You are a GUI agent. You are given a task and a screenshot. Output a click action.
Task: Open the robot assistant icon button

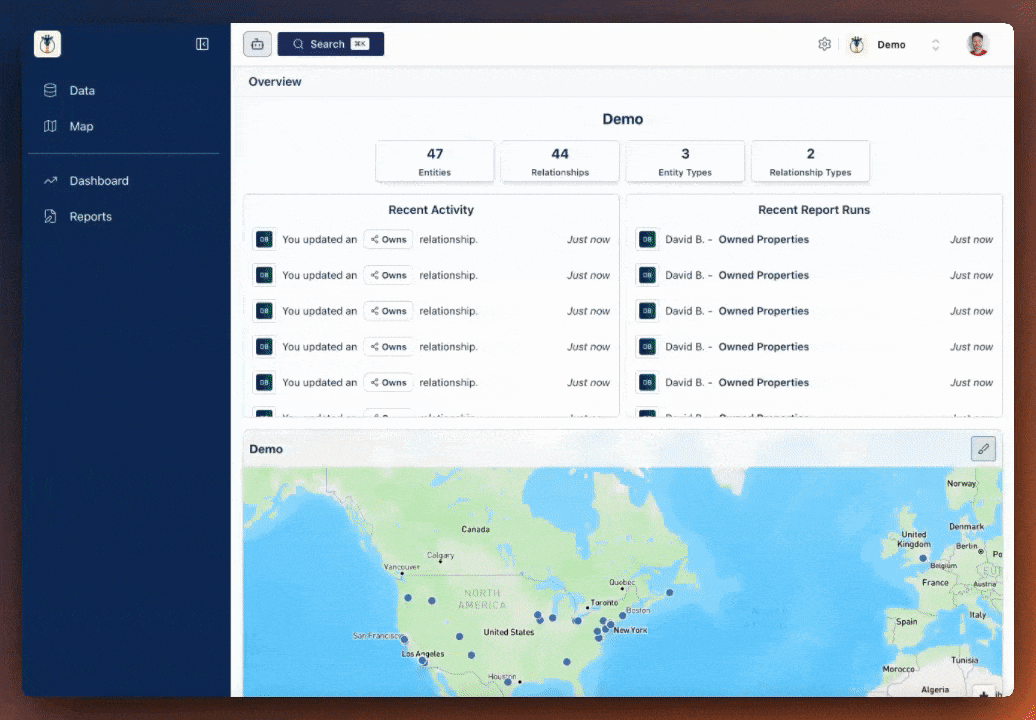(x=257, y=44)
